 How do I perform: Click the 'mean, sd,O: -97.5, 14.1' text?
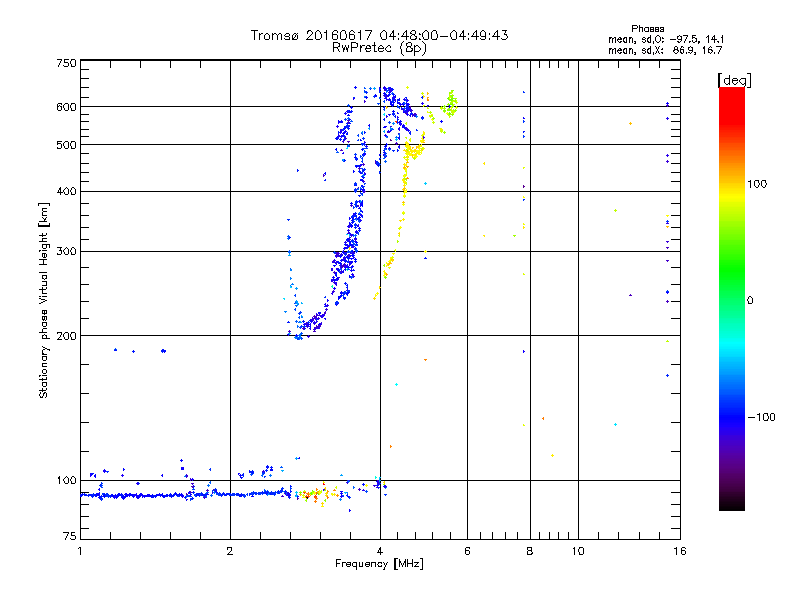666,39
